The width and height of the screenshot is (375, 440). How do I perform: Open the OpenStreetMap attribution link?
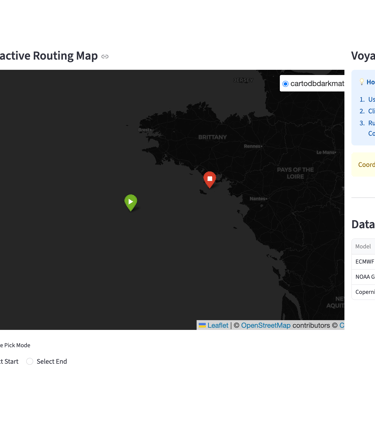[x=266, y=325]
